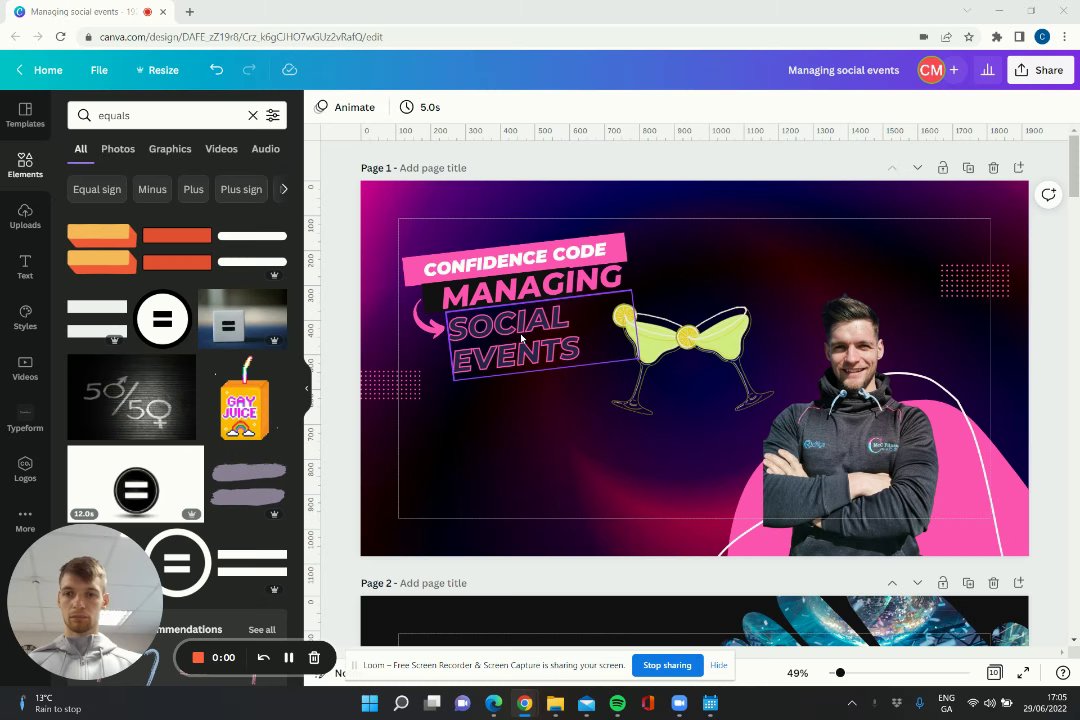Collapse the side panel with the arrow handle
The height and width of the screenshot is (720, 1080).
click(307, 388)
